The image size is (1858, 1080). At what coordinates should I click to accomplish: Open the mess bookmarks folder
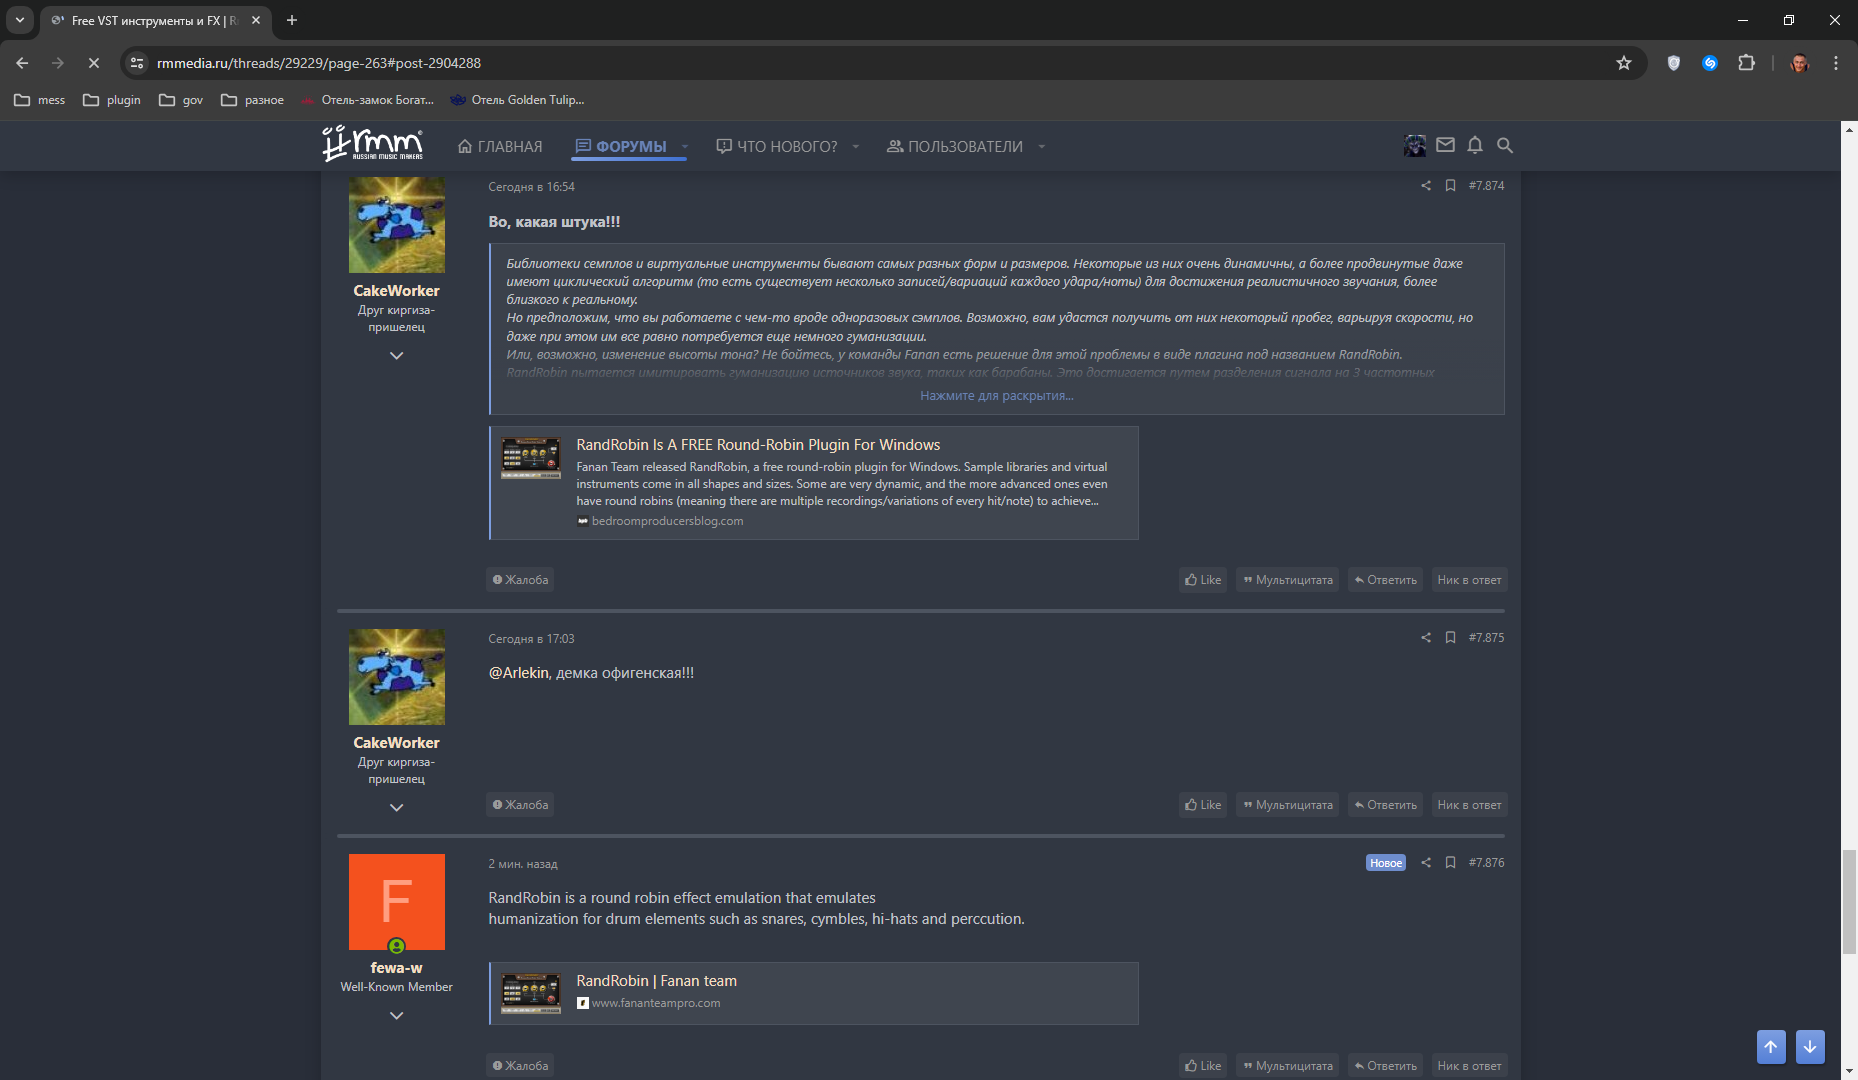40,100
